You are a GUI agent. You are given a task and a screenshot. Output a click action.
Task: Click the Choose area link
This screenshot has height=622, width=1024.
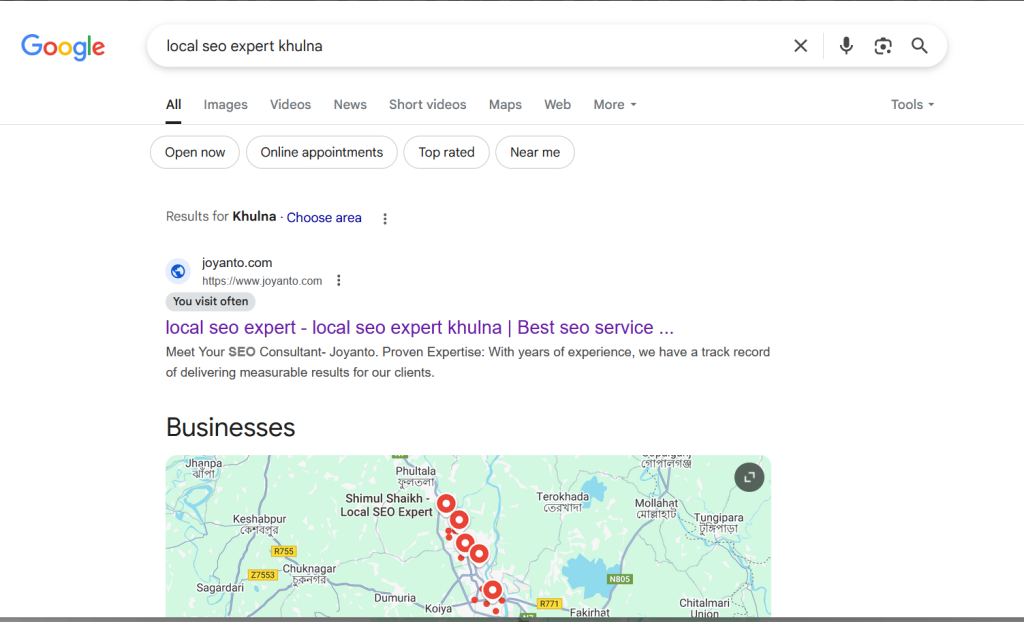(324, 218)
